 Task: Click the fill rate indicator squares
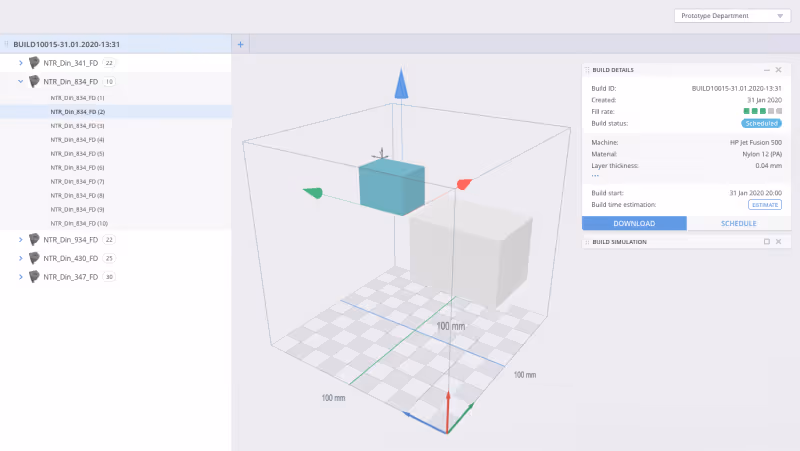coord(763,111)
